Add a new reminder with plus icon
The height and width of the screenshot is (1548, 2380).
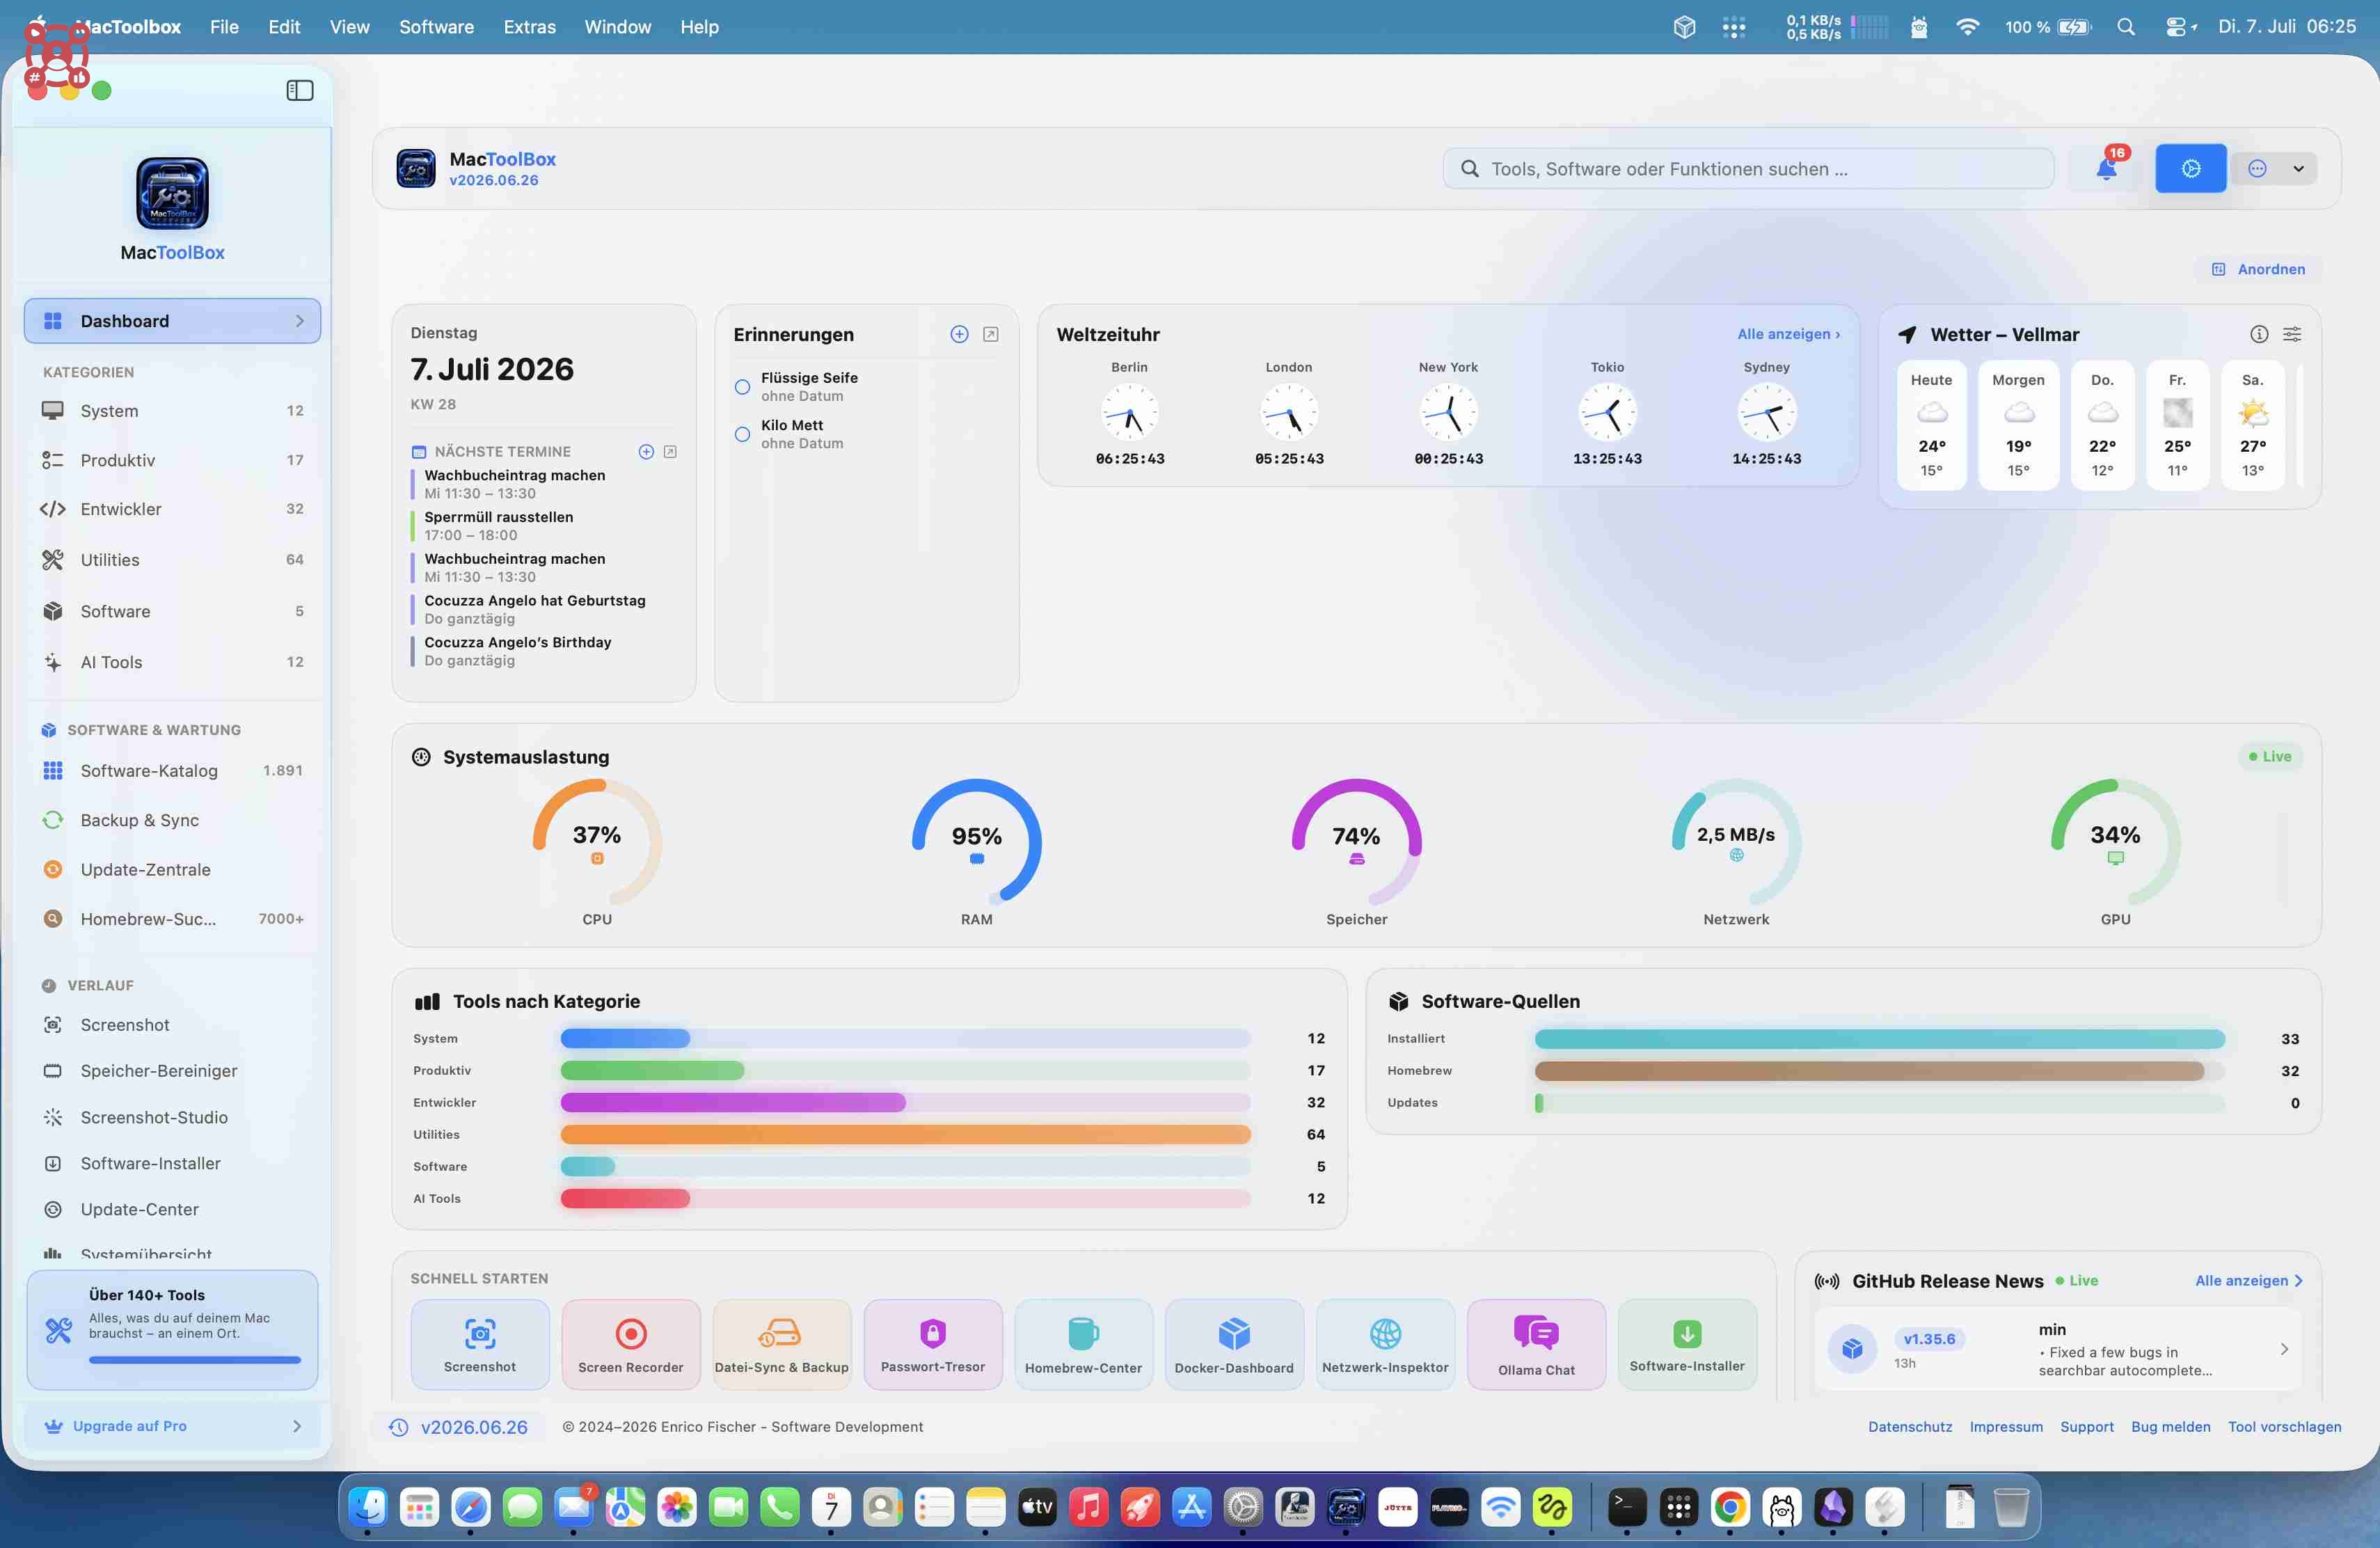(x=959, y=334)
